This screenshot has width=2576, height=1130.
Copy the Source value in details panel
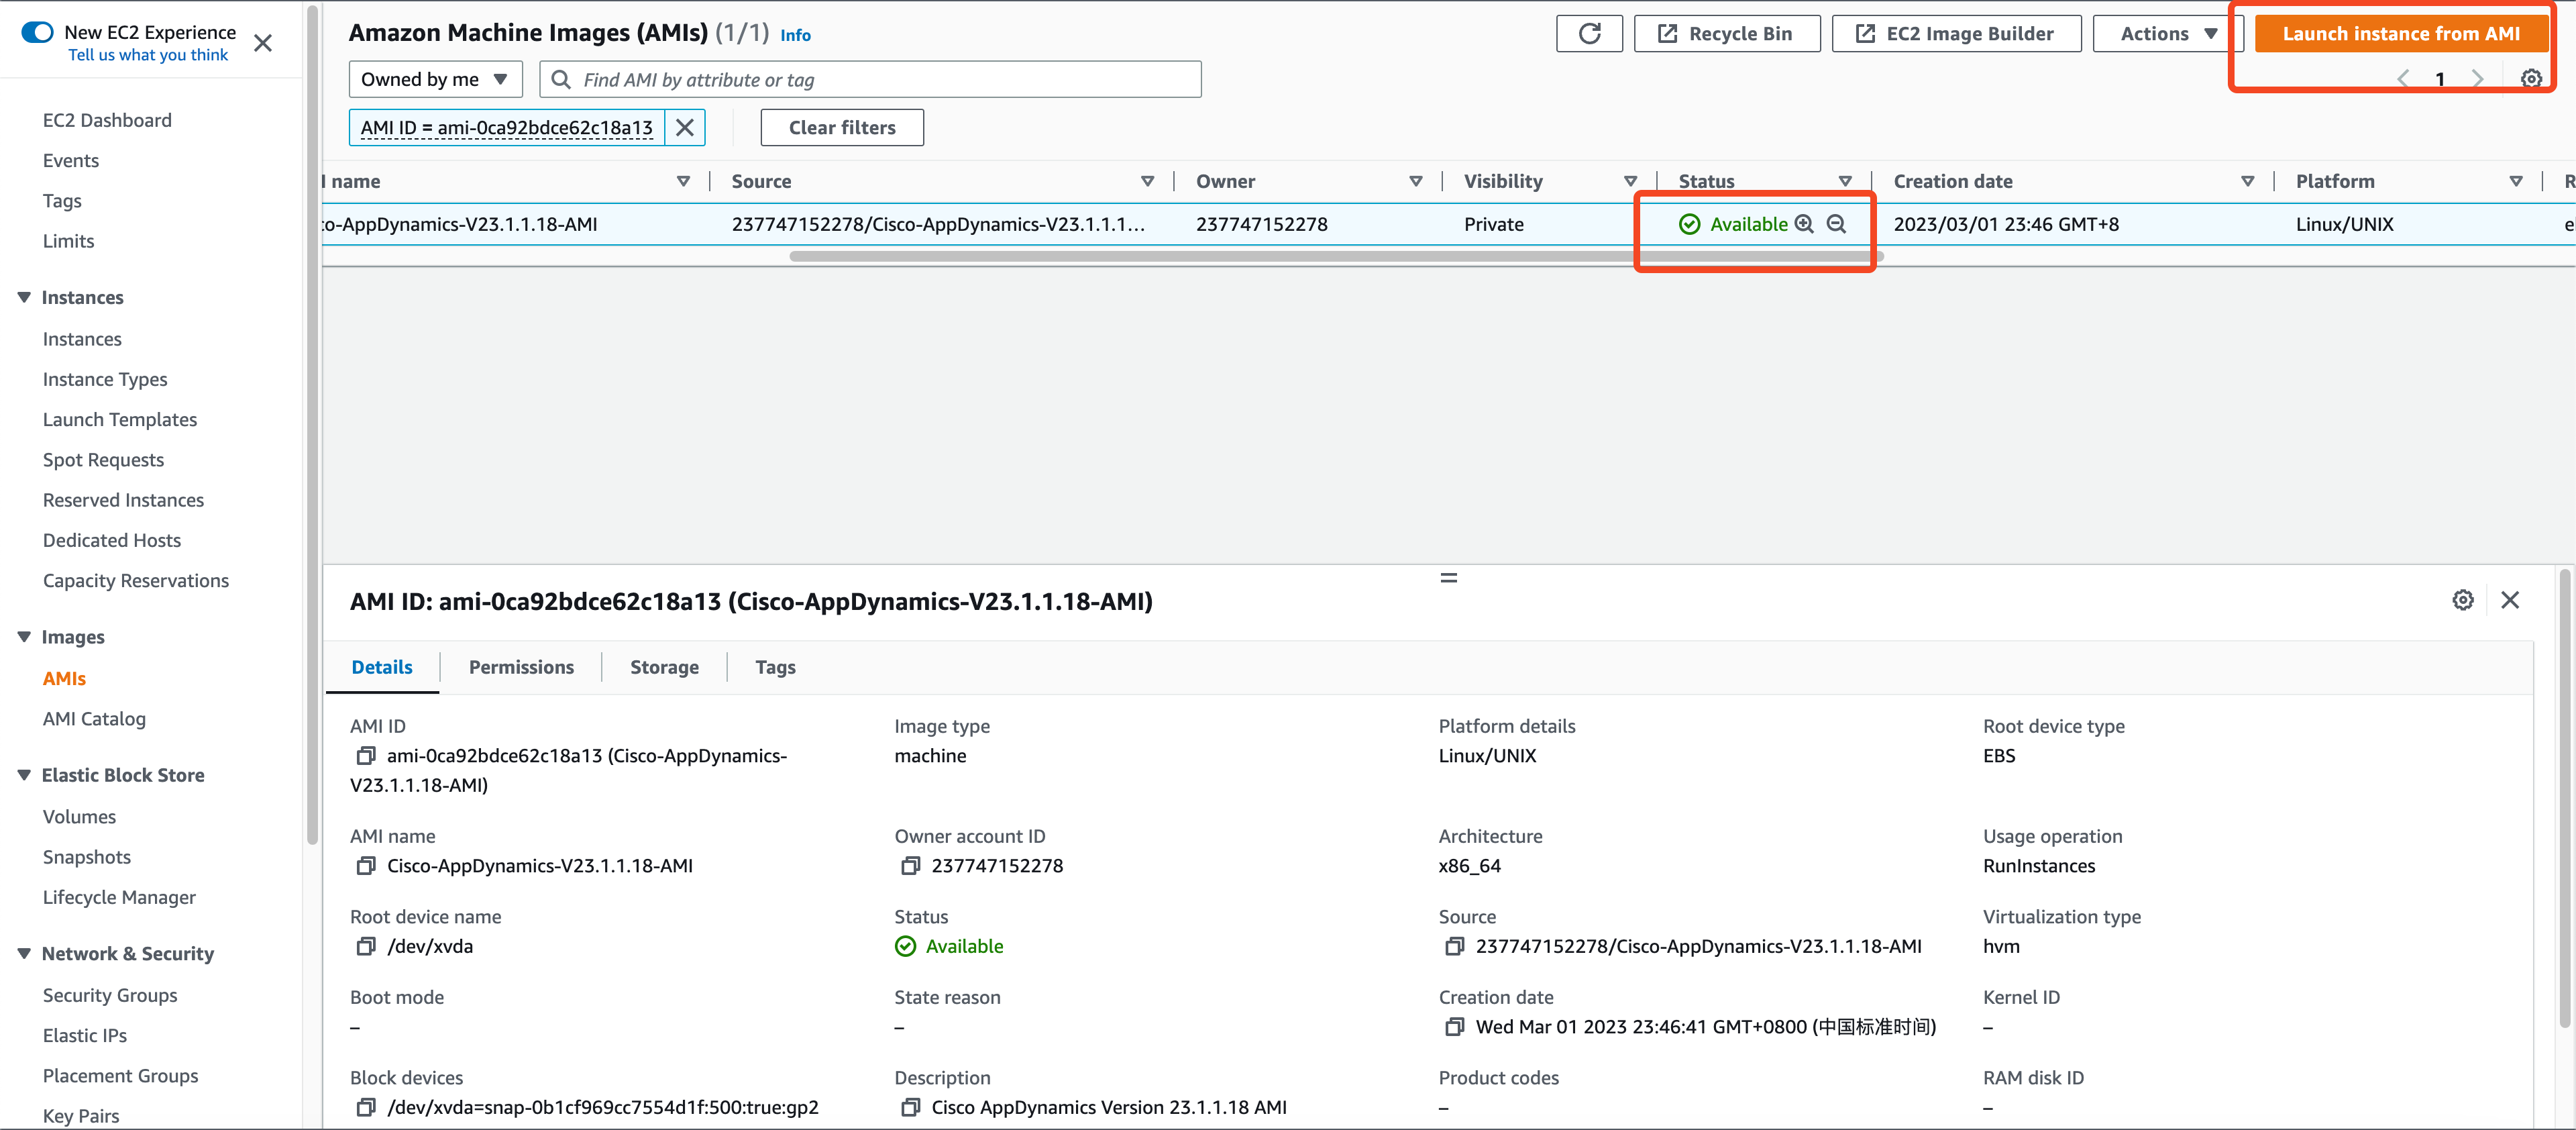point(1454,946)
